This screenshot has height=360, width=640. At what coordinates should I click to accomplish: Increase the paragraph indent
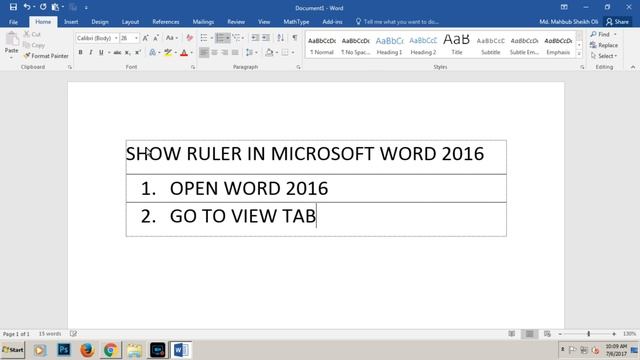click(266, 38)
